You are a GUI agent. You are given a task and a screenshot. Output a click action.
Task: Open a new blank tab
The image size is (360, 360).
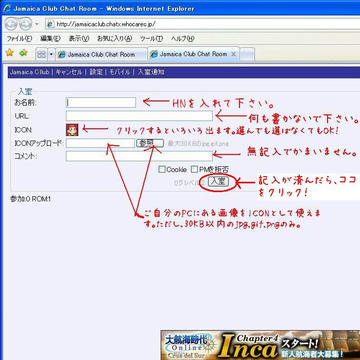tap(247, 54)
